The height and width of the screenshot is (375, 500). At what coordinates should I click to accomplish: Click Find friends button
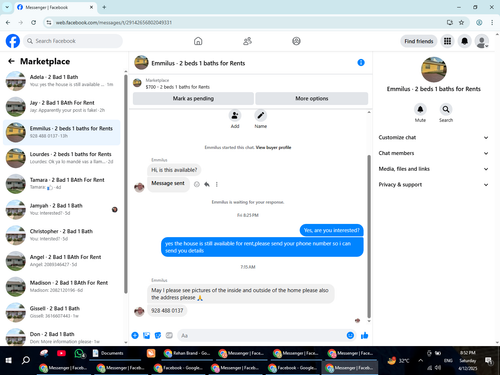(x=419, y=41)
